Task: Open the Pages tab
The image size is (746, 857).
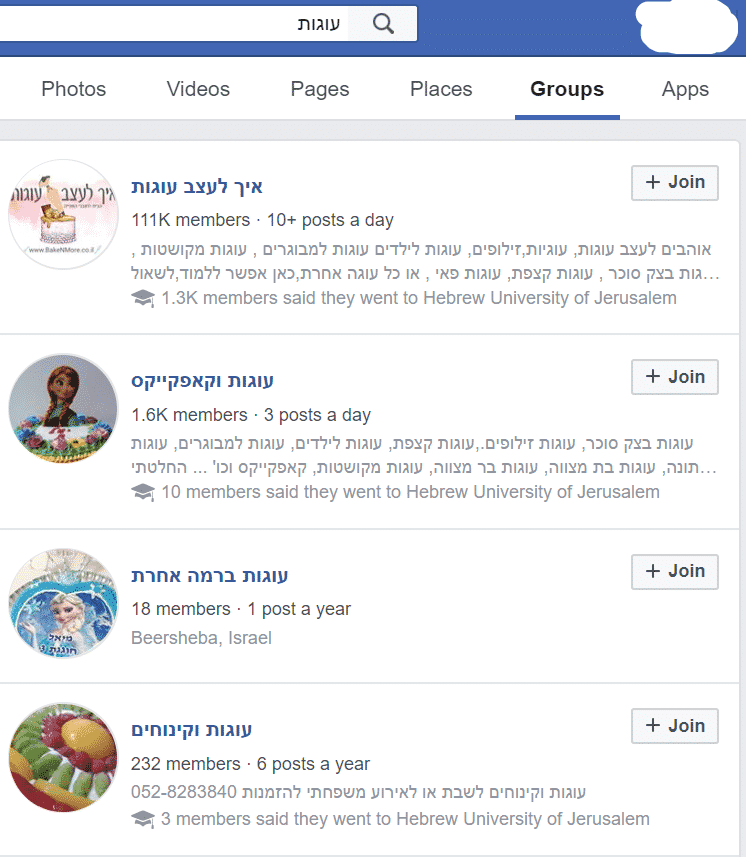Action: (x=320, y=89)
